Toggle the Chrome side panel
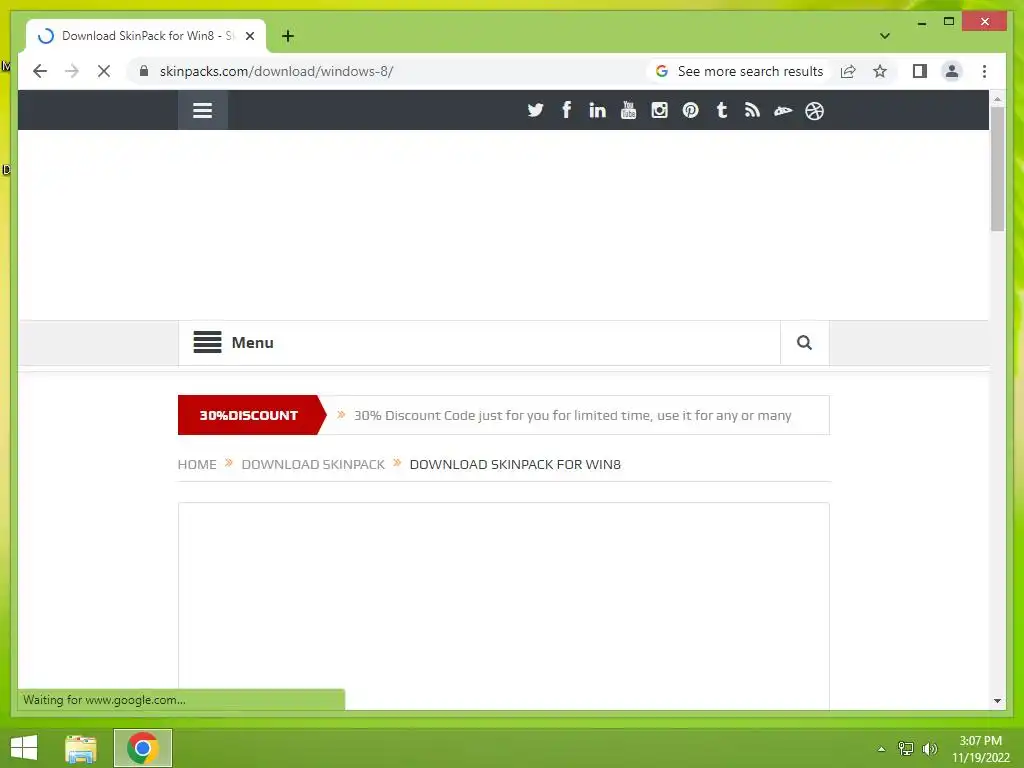This screenshot has width=1024, height=768. coord(920,71)
